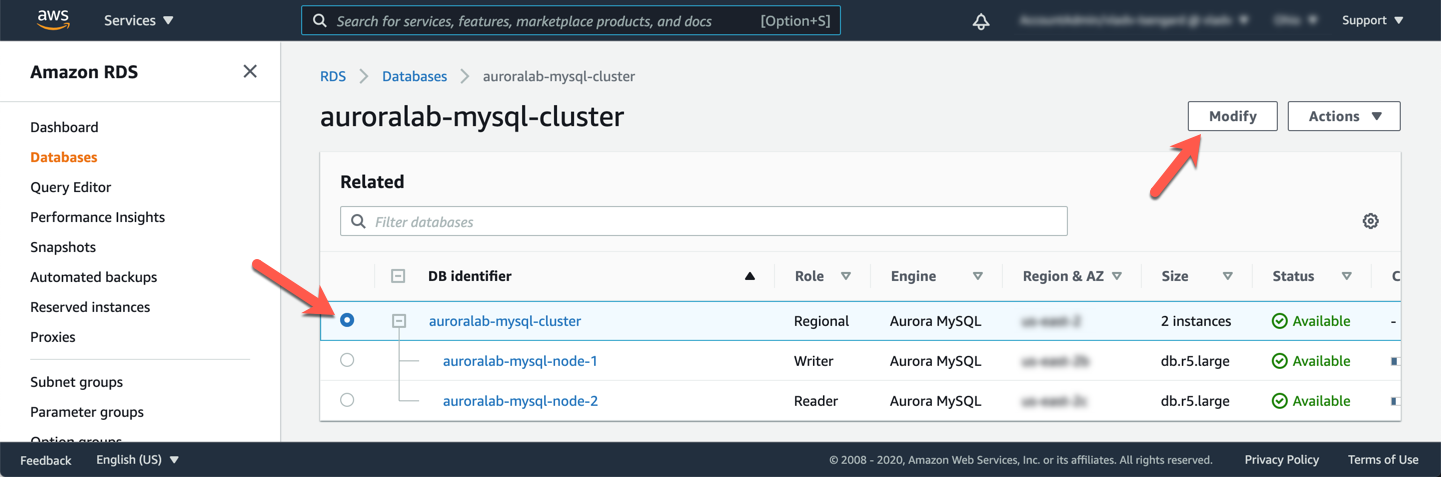Screen dimensions: 1441x477
Task: Open Automated backups in sidebar
Action: click(x=93, y=277)
